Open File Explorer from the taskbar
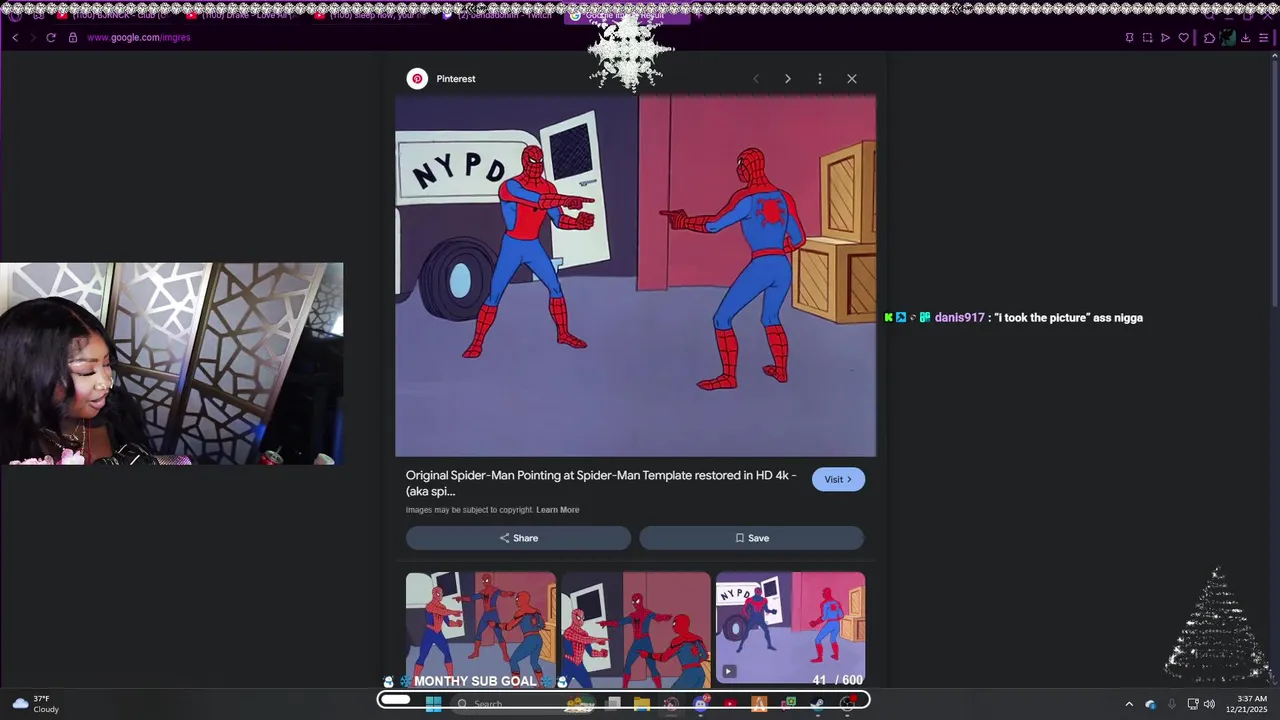The image size is (1280, 720). (x=642, y=704)
